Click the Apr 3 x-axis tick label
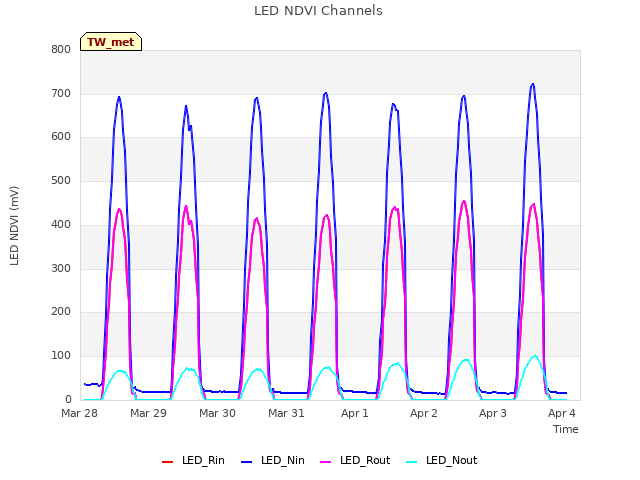640x480 pixels. tap(493, 413)
